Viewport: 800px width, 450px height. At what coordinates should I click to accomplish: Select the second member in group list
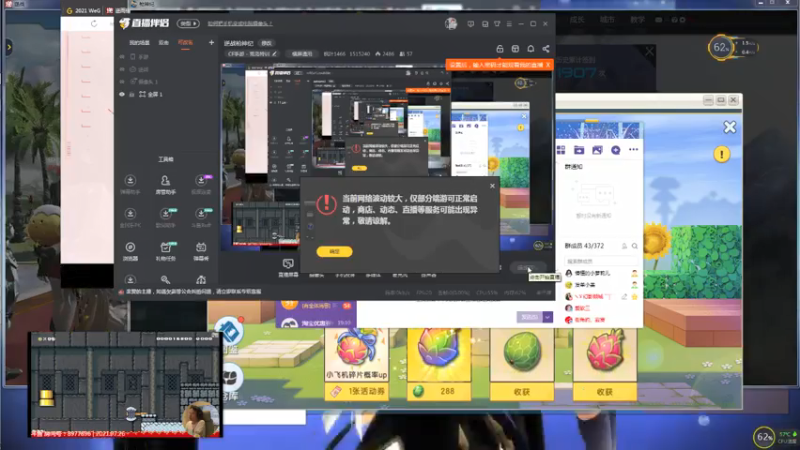click(x=601, y=285)
